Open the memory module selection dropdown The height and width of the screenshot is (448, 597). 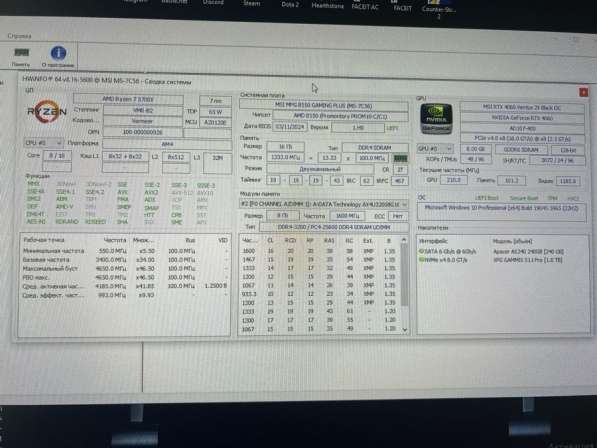324,204
